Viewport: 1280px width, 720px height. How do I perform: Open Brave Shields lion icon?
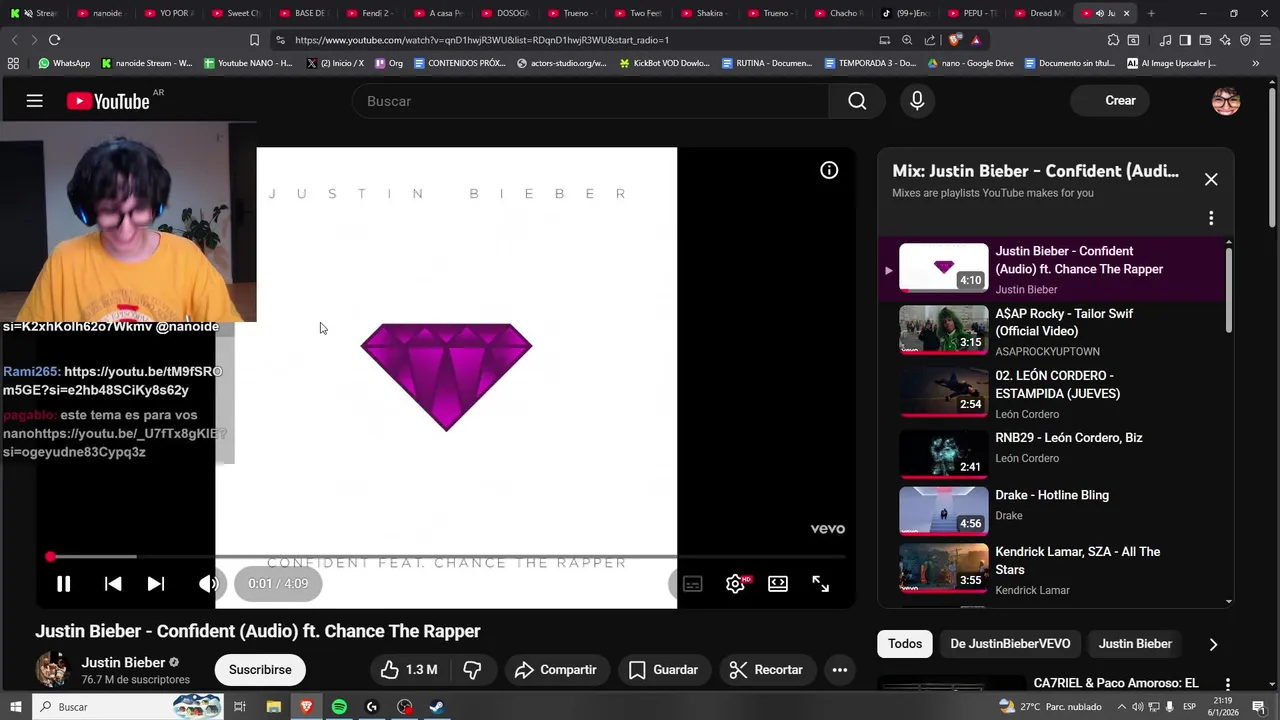955,40
